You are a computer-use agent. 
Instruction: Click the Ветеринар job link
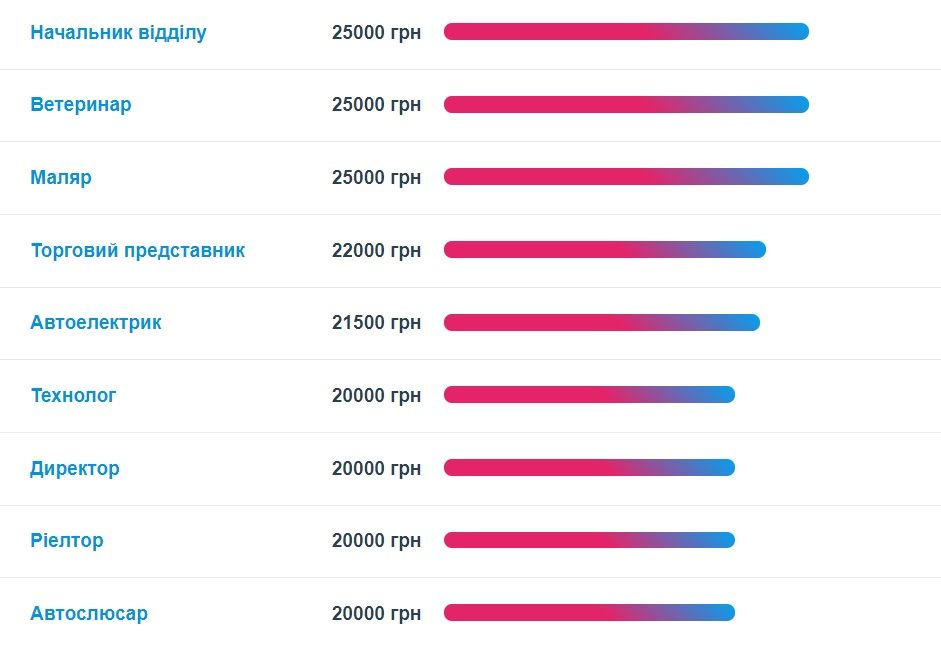[81, 105]
